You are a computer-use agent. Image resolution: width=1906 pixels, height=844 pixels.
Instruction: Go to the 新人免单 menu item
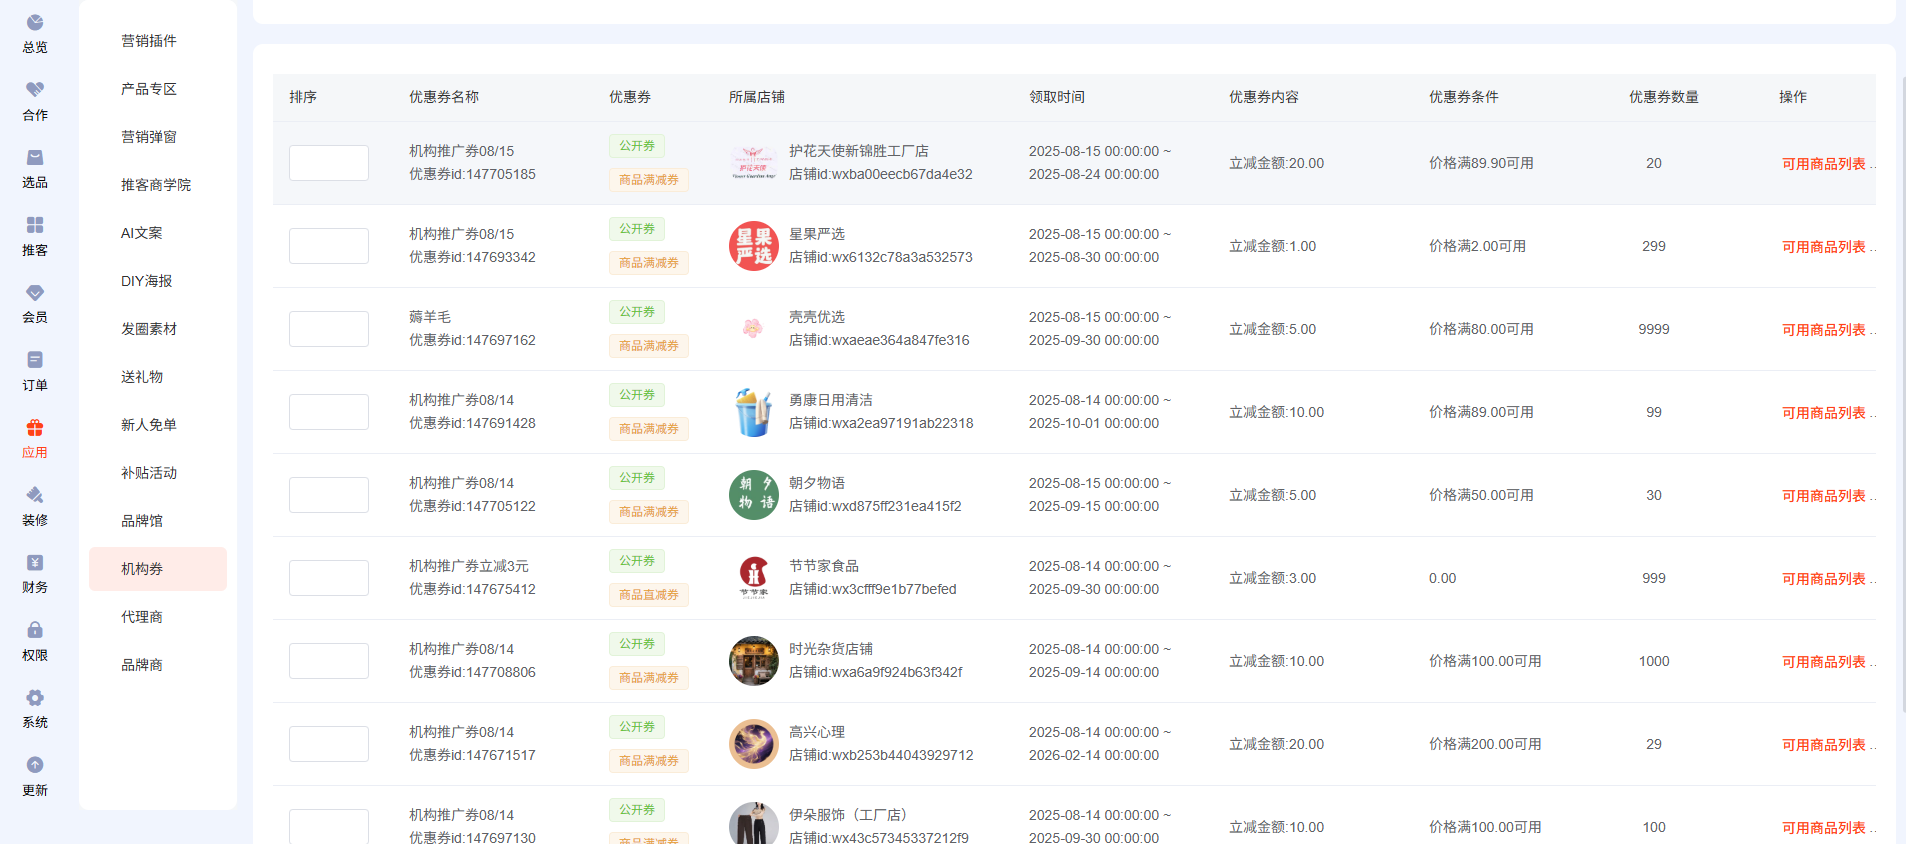[x=148, y=425]
